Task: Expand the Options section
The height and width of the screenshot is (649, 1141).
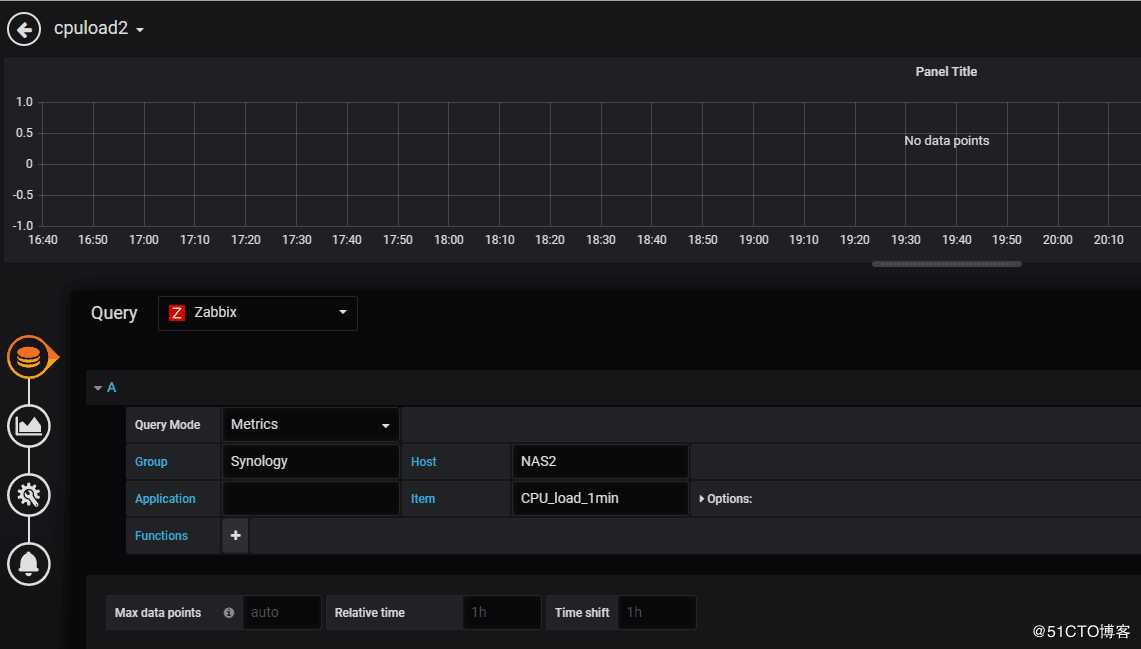Action: click(725, 499)
